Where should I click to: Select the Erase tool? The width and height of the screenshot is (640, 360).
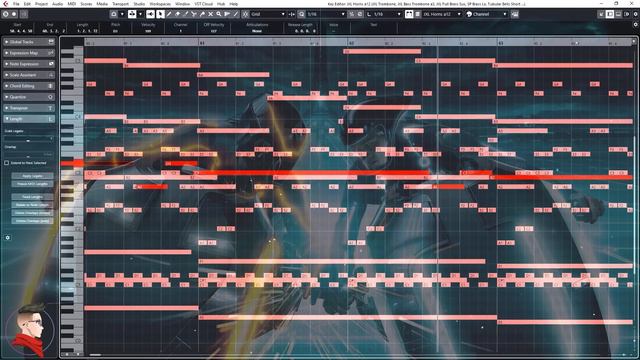pyautogui.click(x=177, y=14)
